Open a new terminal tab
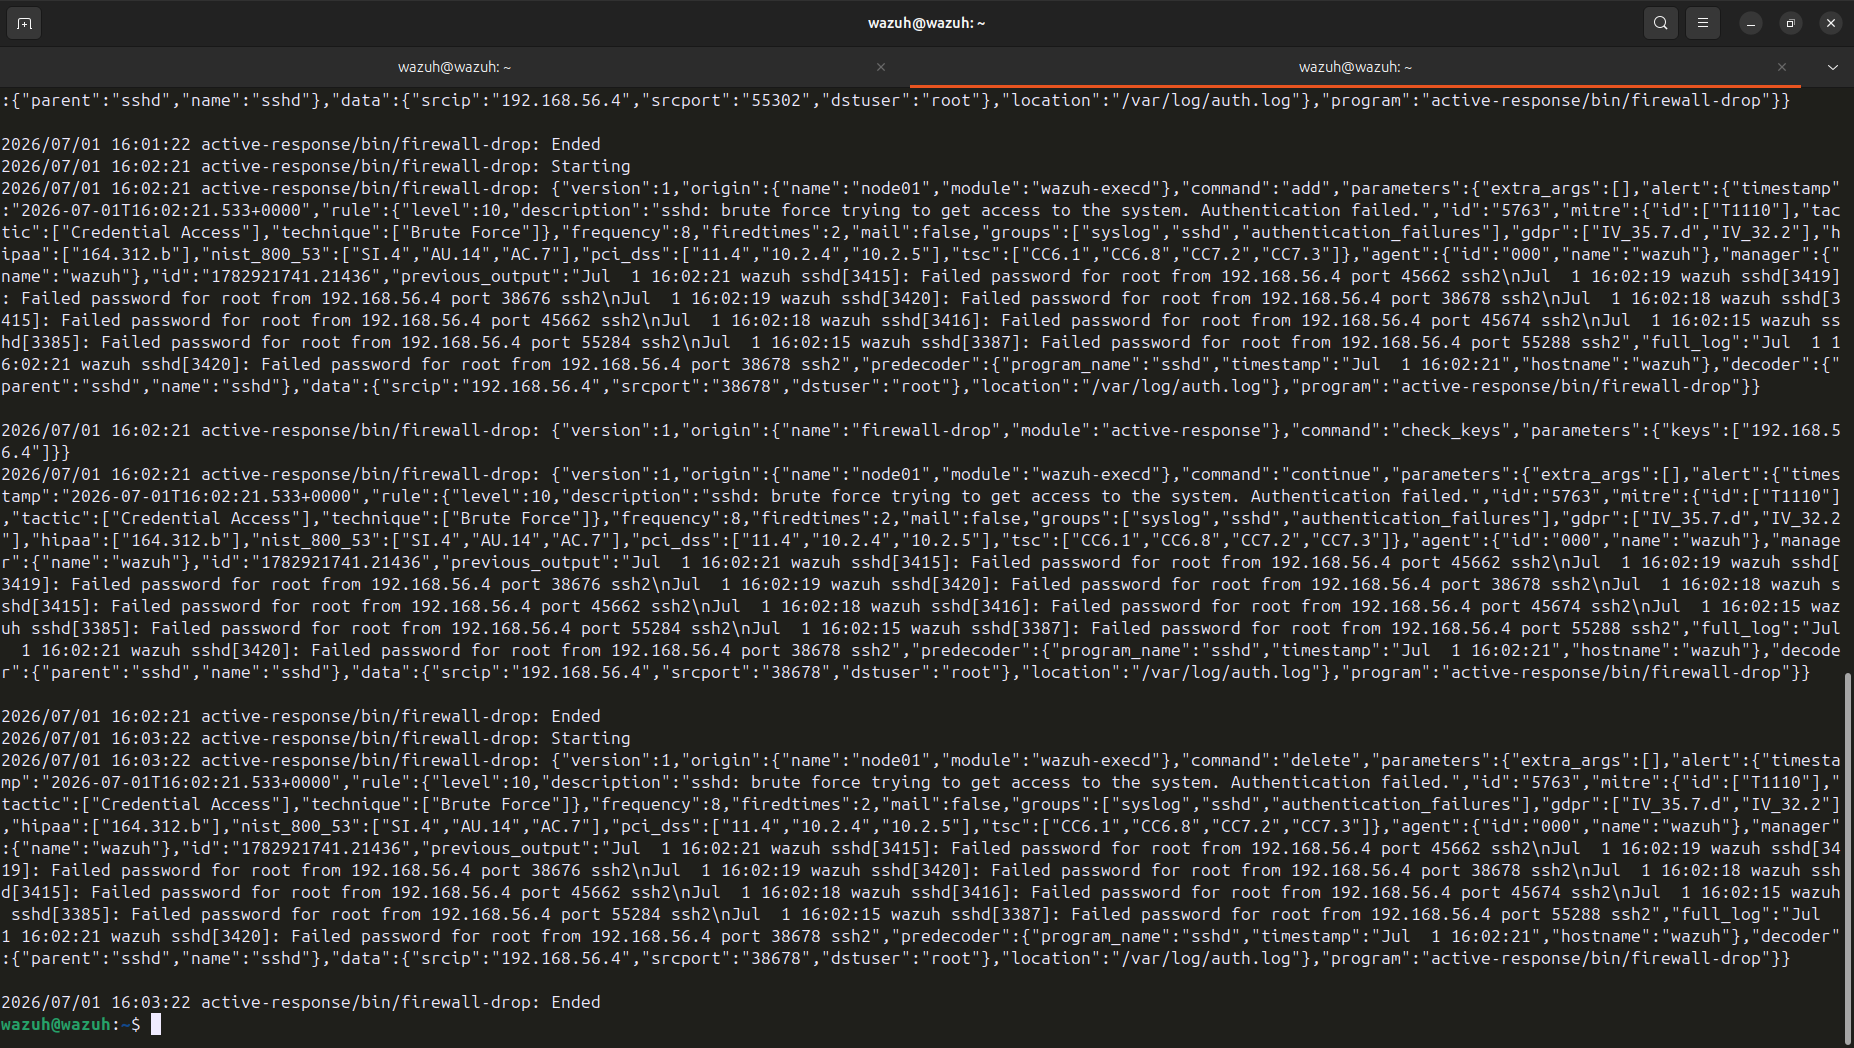Viewport: 1854px width, 1048px height. tap(24, 23)
